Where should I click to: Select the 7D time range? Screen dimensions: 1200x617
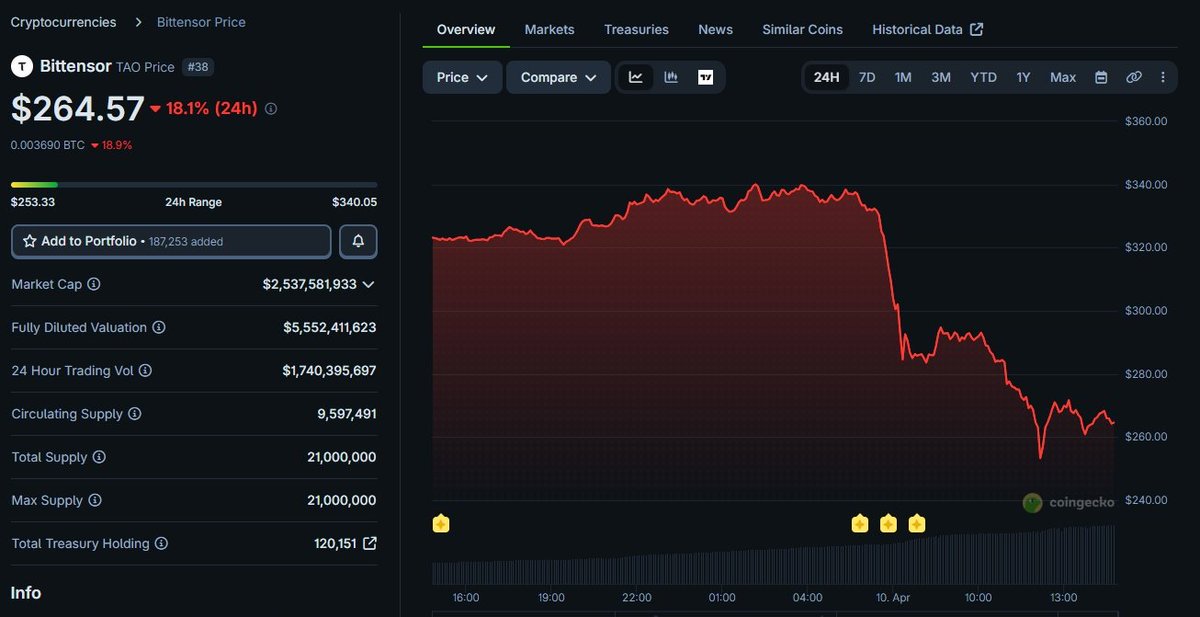tap(867, 77)
